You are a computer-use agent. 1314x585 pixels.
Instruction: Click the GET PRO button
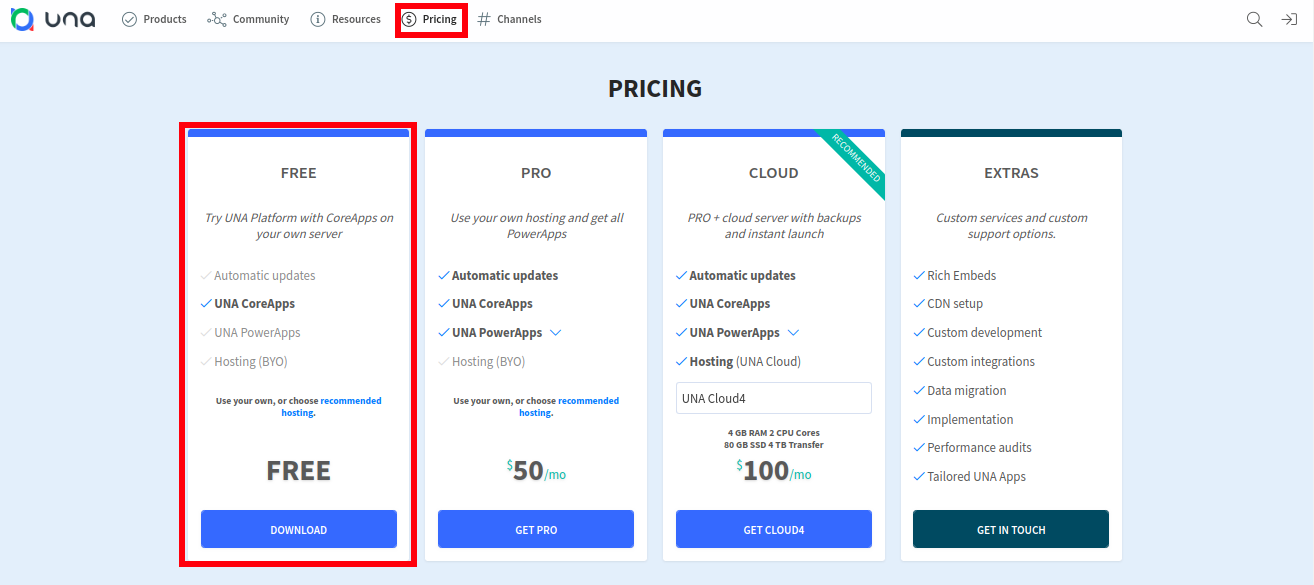tap(536, 529)
